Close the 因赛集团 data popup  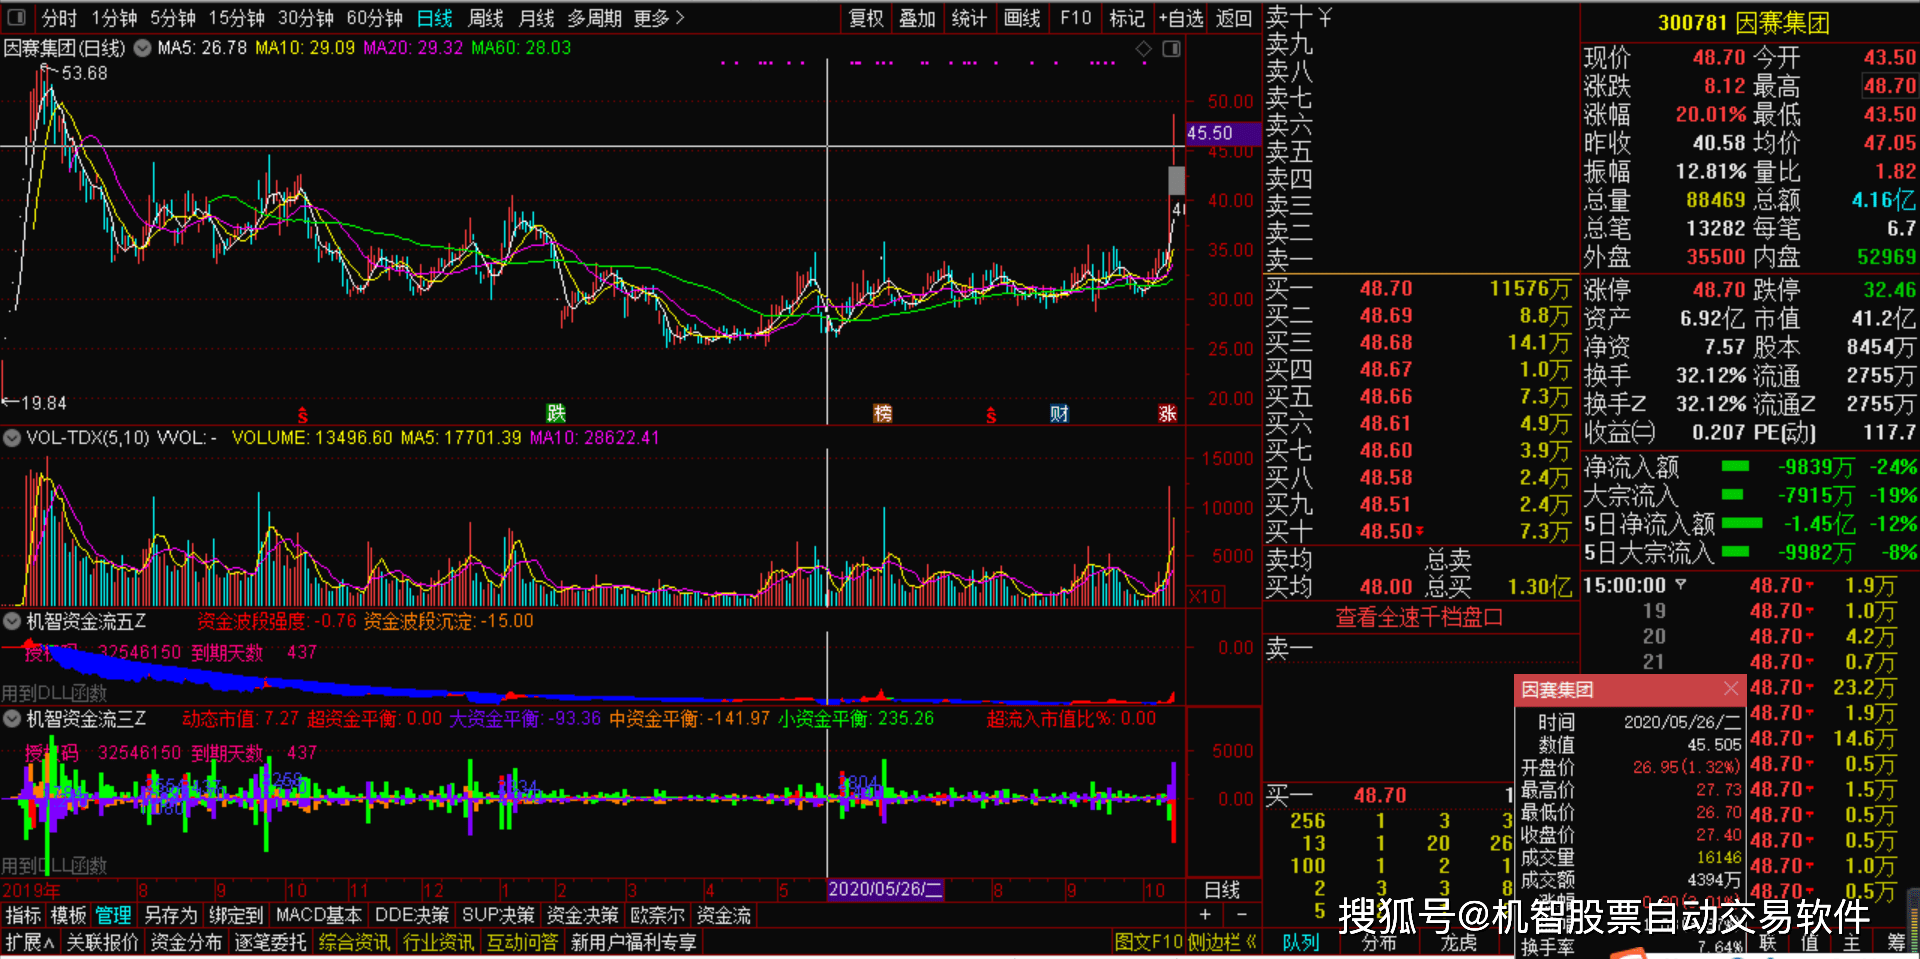(1731, 689)
